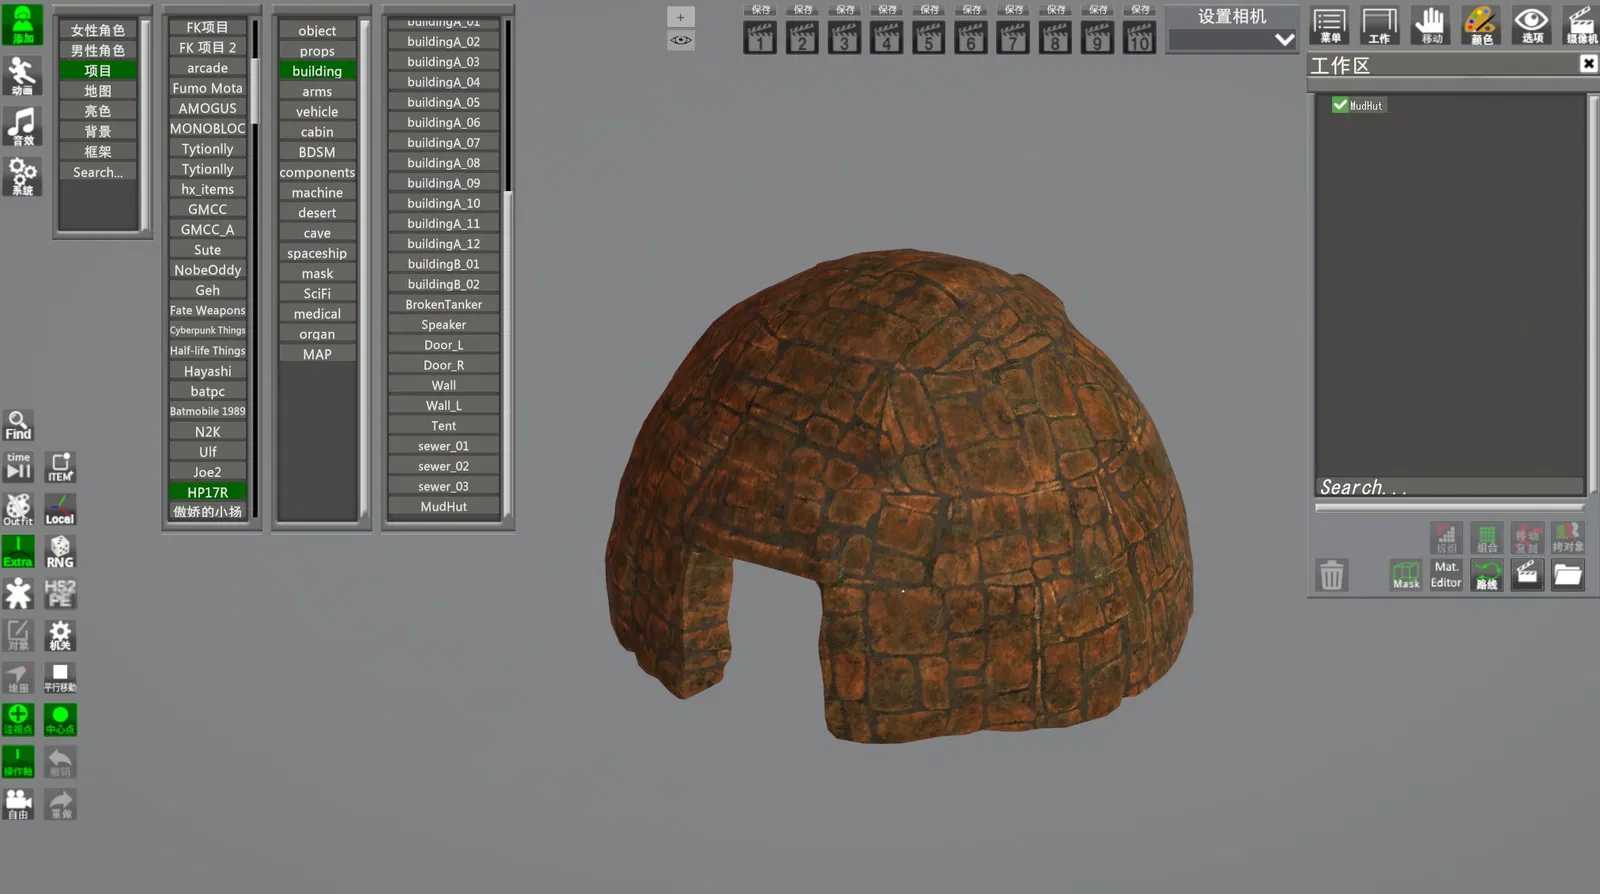
Task: Toggle the 注视点 gaze point button
Action: click(18, 719)
